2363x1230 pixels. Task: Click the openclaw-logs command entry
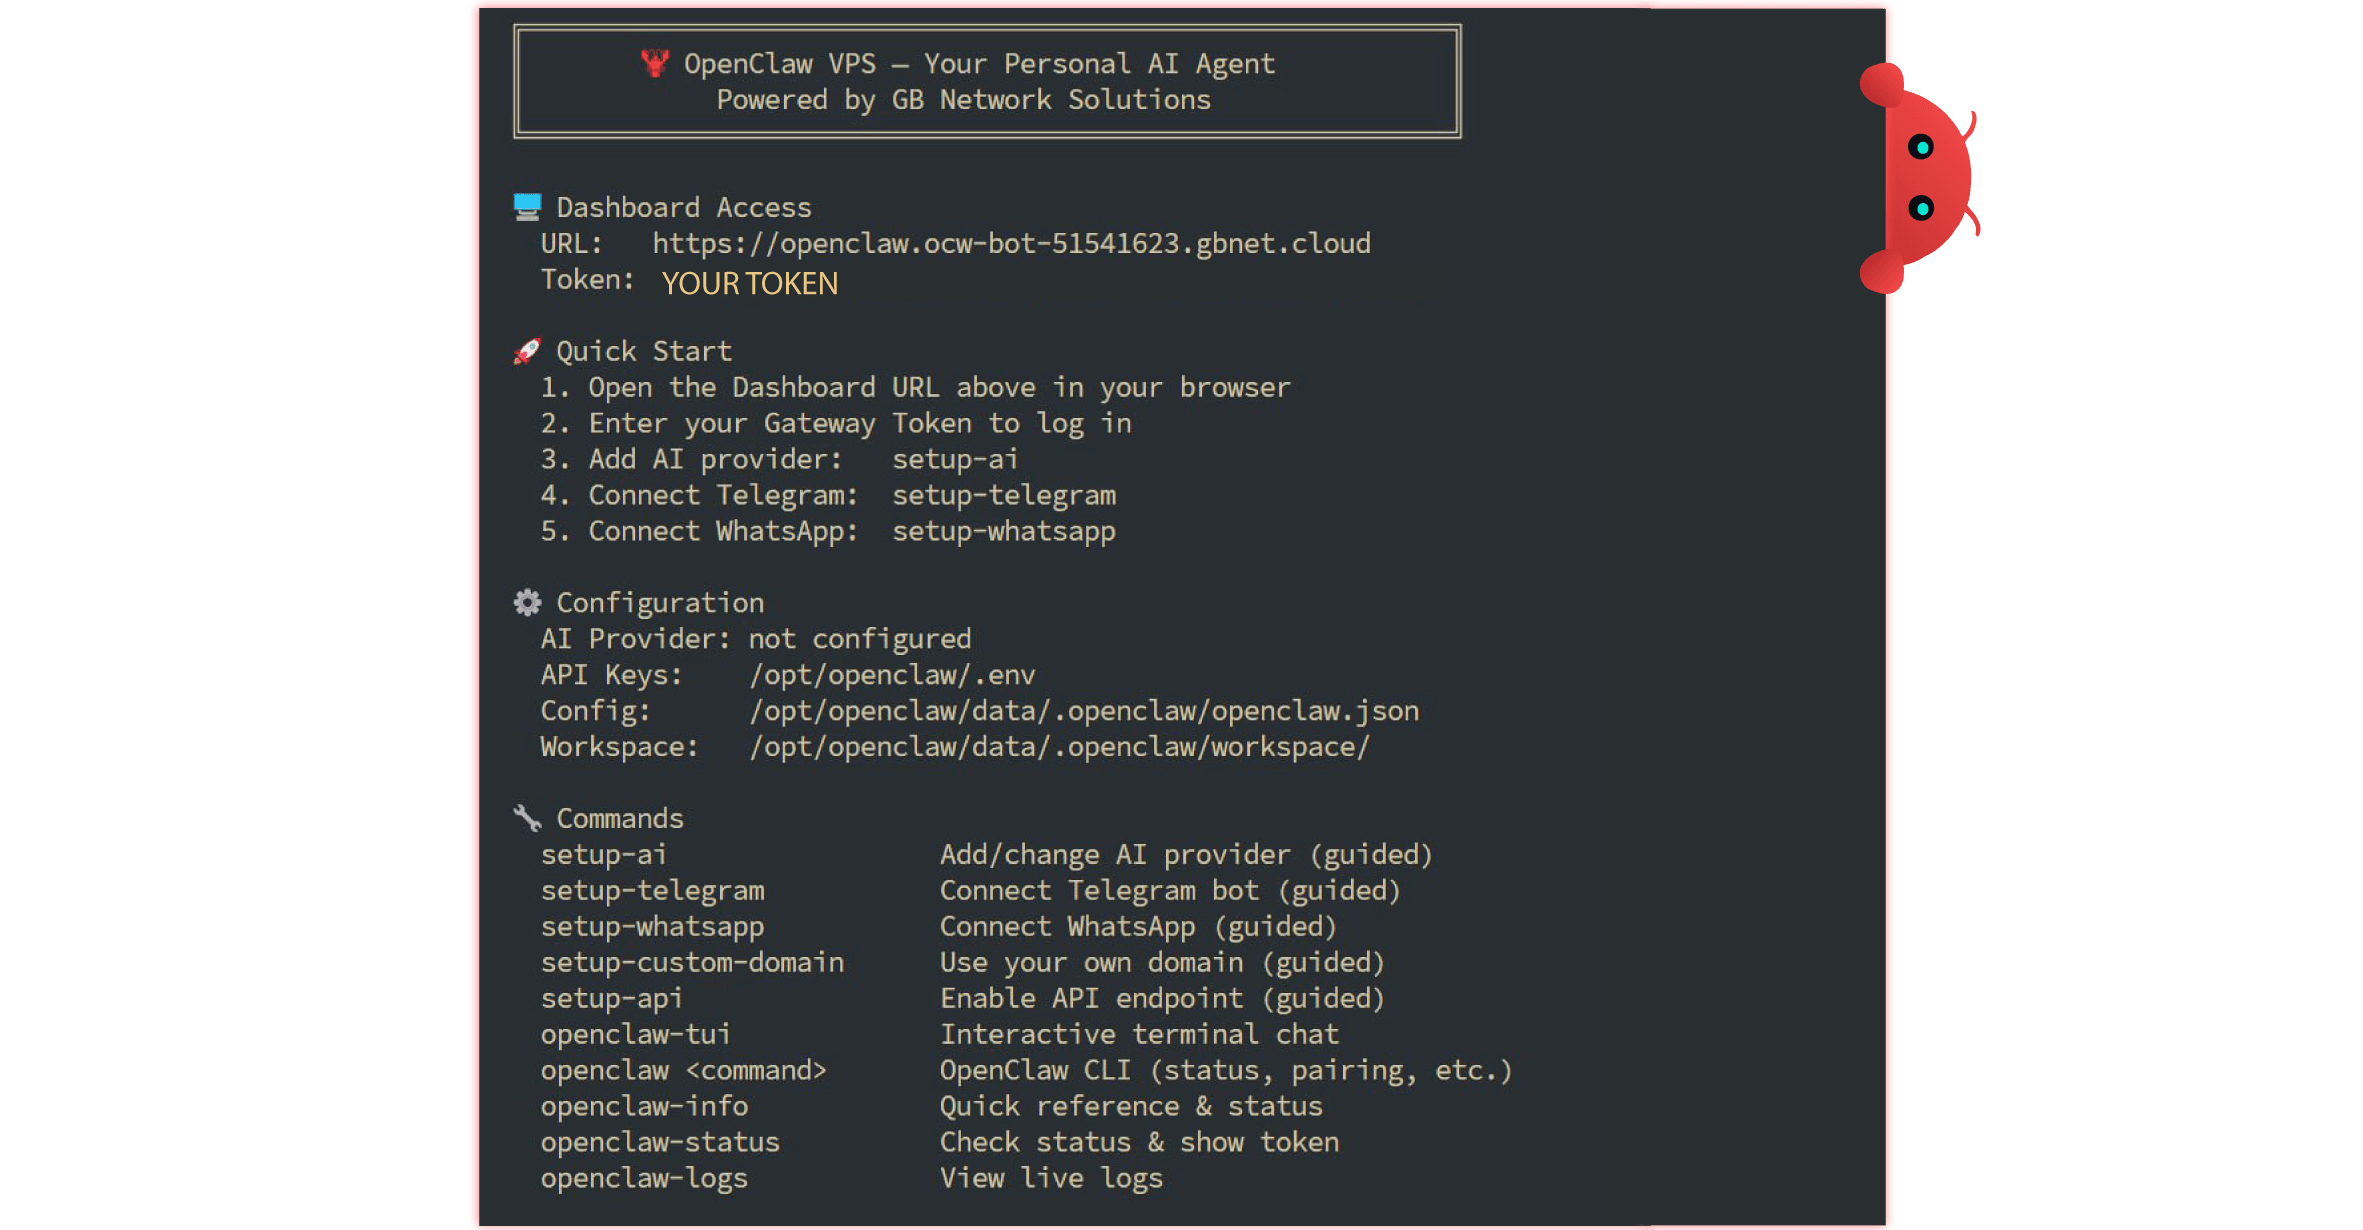pos(644,1178)
